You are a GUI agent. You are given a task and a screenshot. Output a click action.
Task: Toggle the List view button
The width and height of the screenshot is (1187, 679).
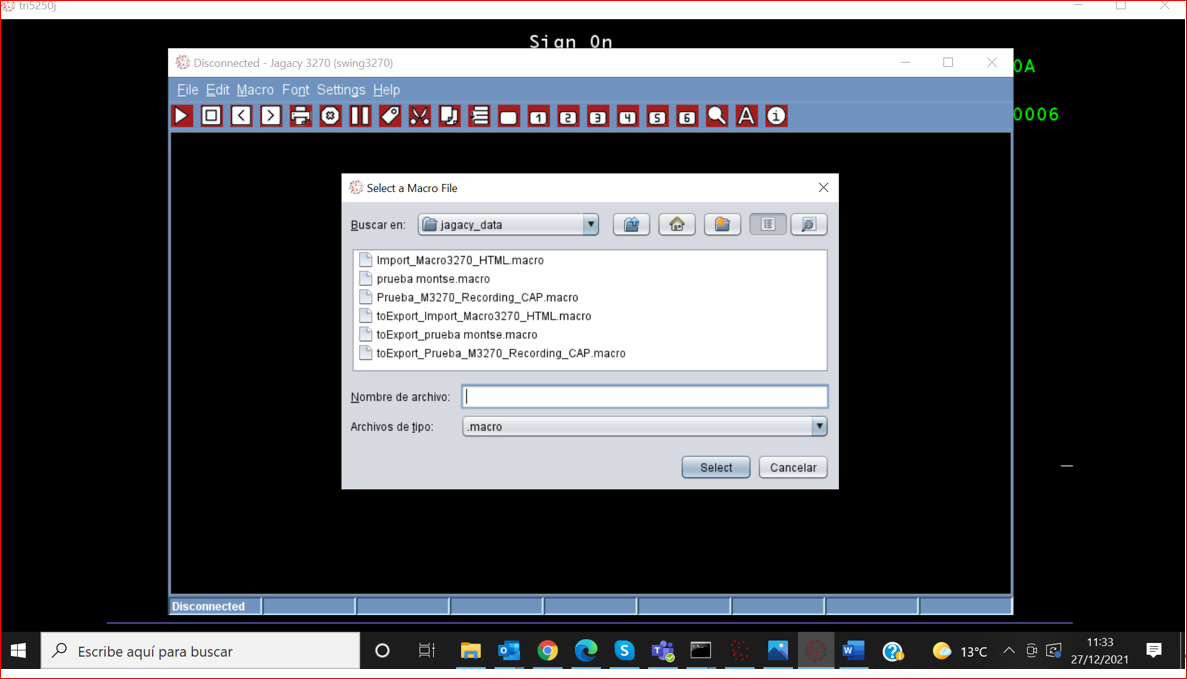(x=768, y=225)
